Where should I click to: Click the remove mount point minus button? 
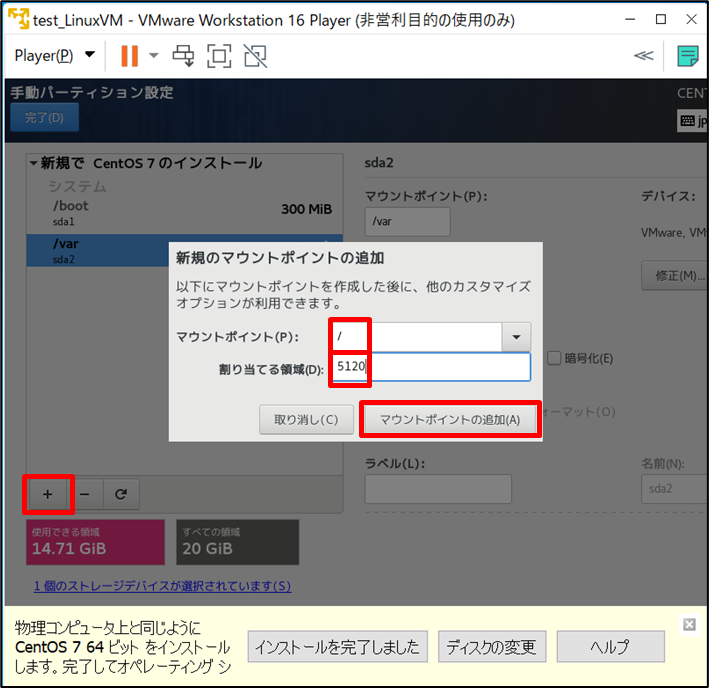(85, 494)
